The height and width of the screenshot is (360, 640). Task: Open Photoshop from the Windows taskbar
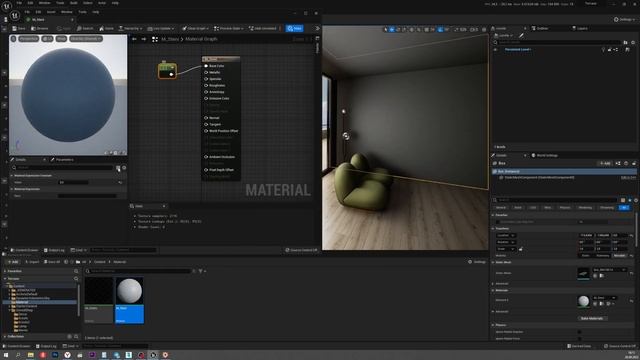(55, 355)
